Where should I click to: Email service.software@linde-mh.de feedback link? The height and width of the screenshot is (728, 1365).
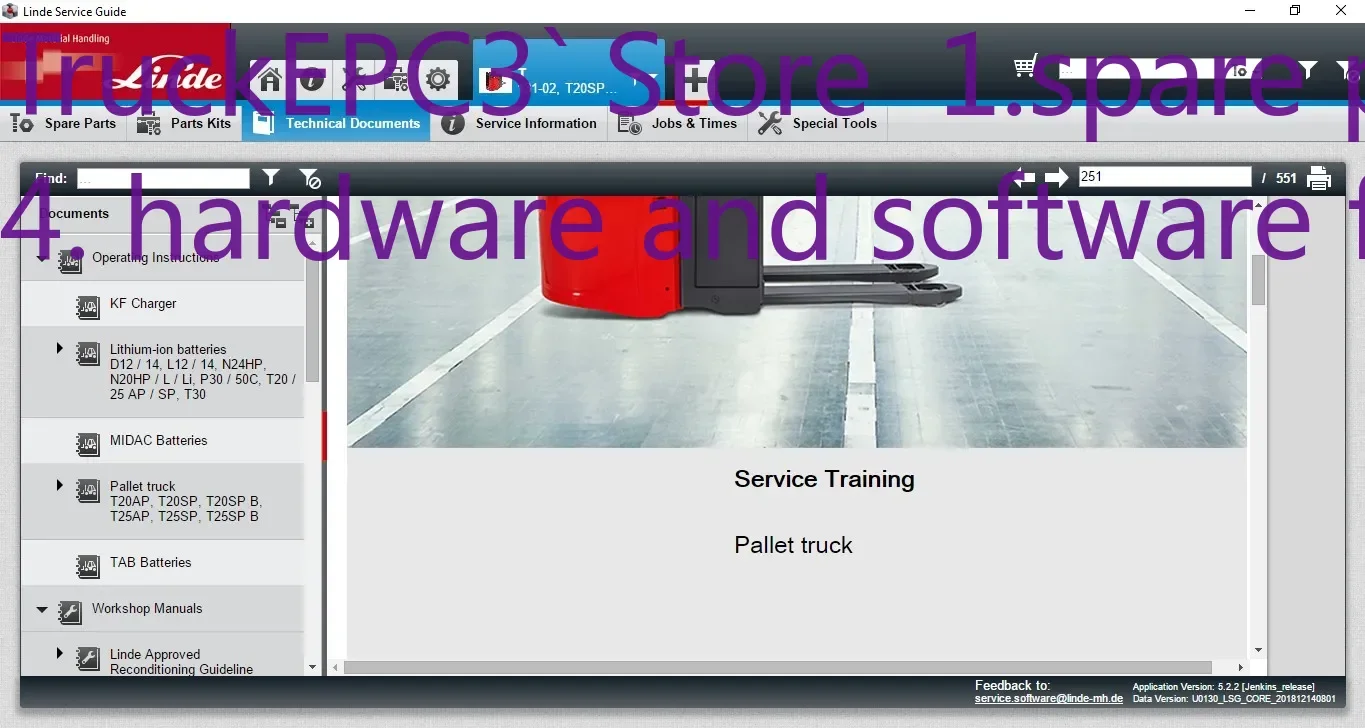(x=1049, y=699)
